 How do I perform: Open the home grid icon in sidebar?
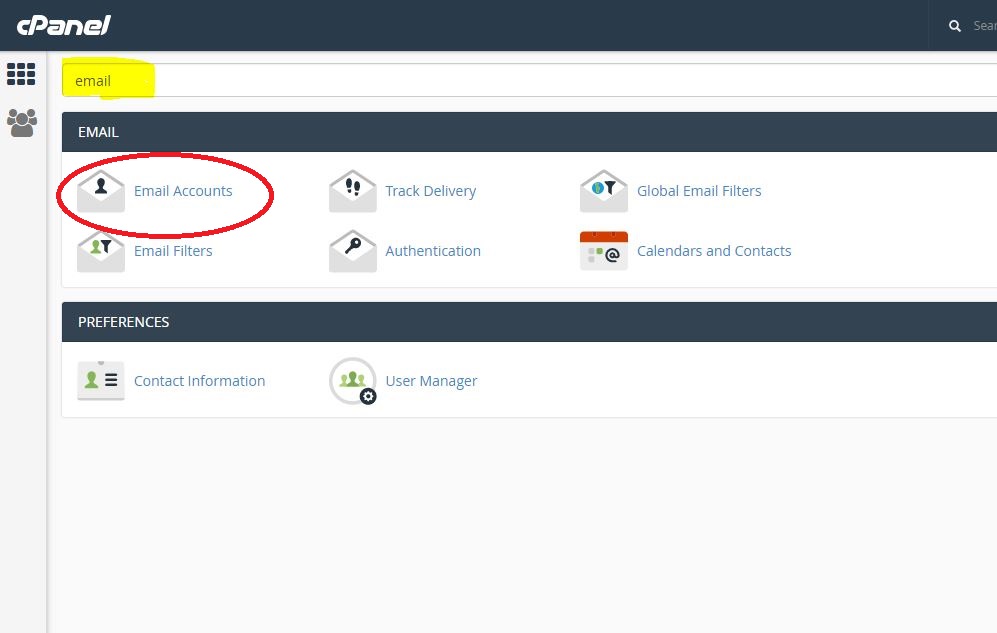(21, 74)
